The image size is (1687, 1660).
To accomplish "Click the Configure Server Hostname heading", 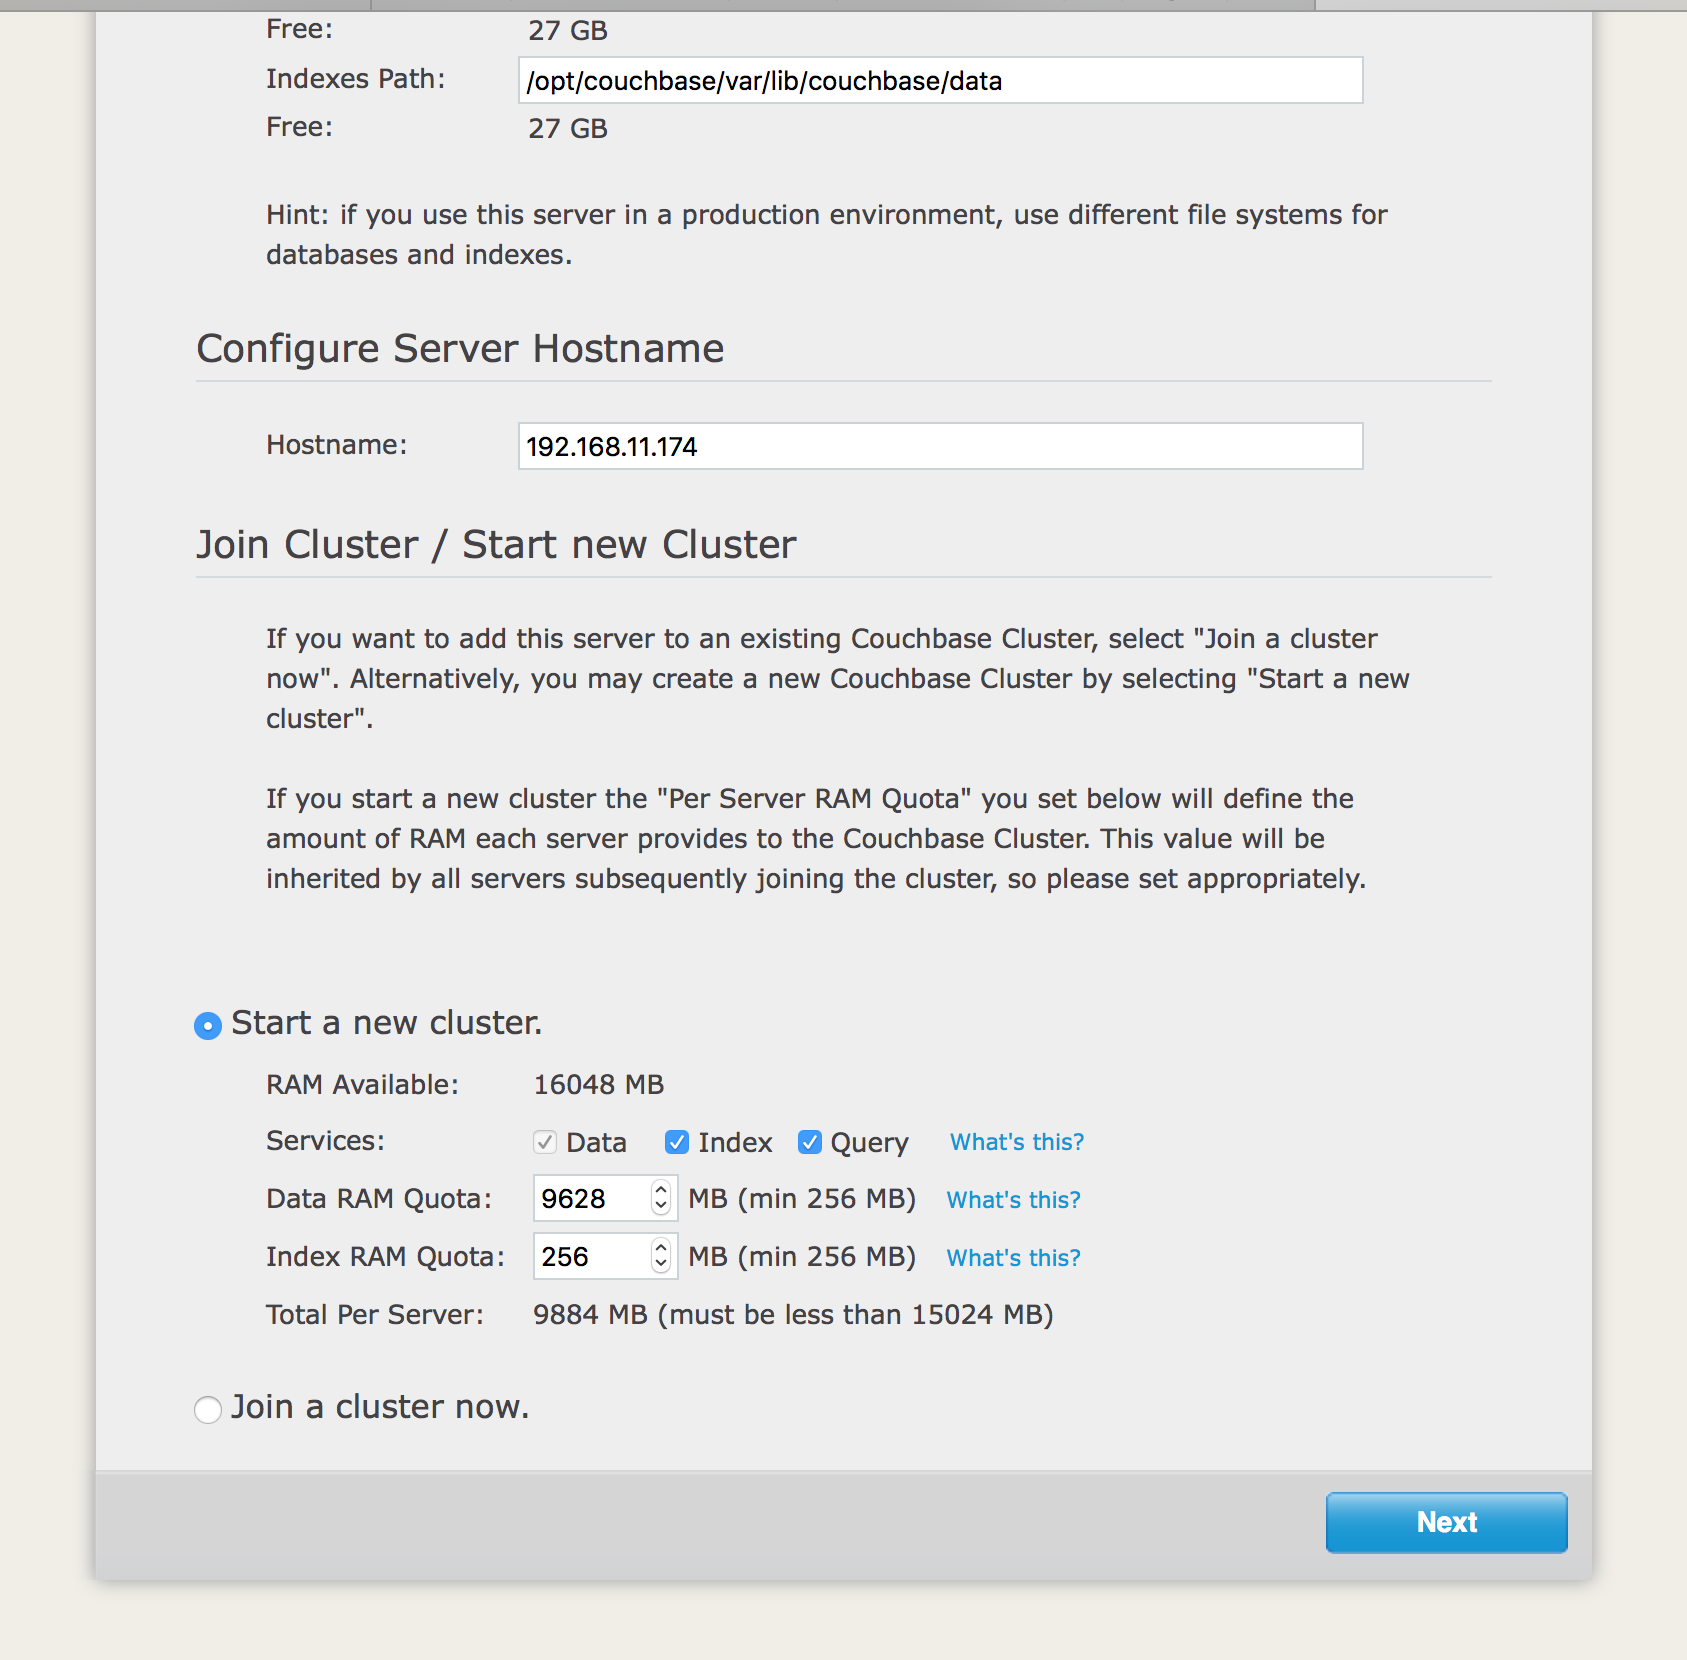I will 460,349.
